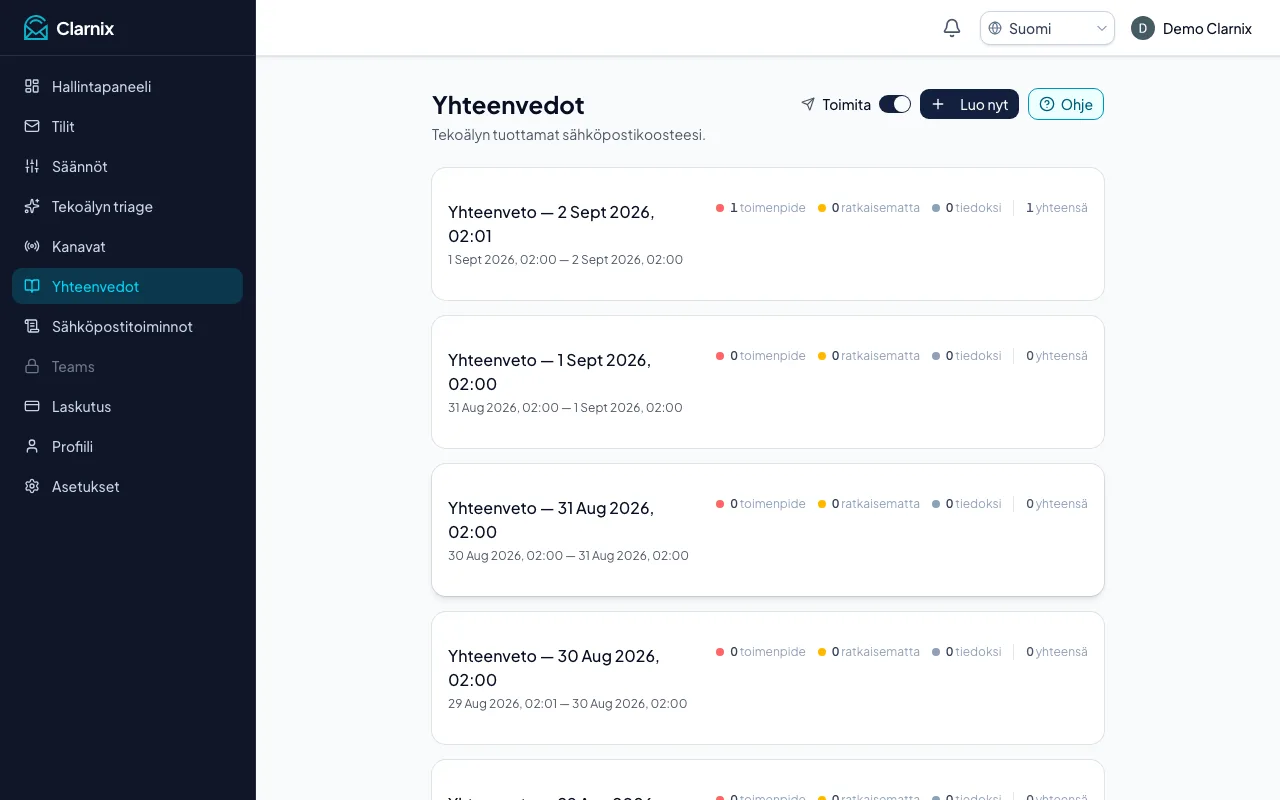Open summary Yhteenveto — 2 Sept 2026, 02:01

(768, 234)
